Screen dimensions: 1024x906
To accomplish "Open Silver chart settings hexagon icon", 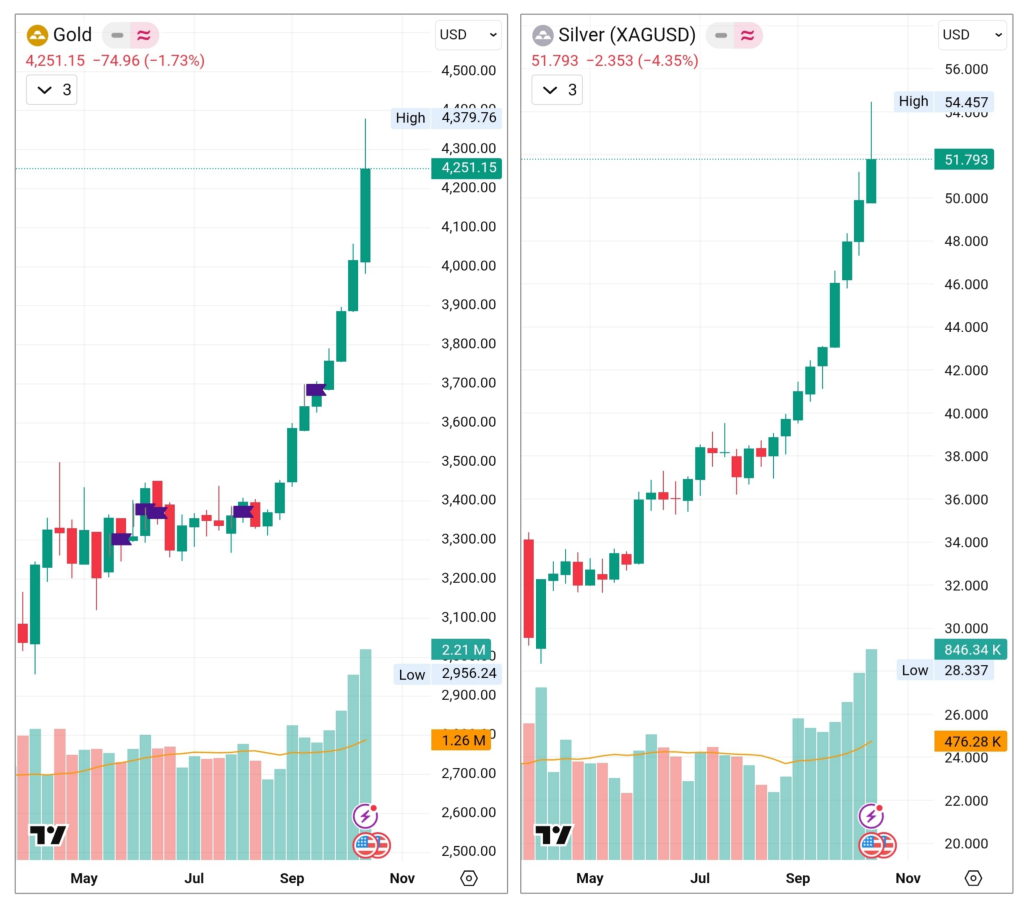I will click(x=973, y=878).
